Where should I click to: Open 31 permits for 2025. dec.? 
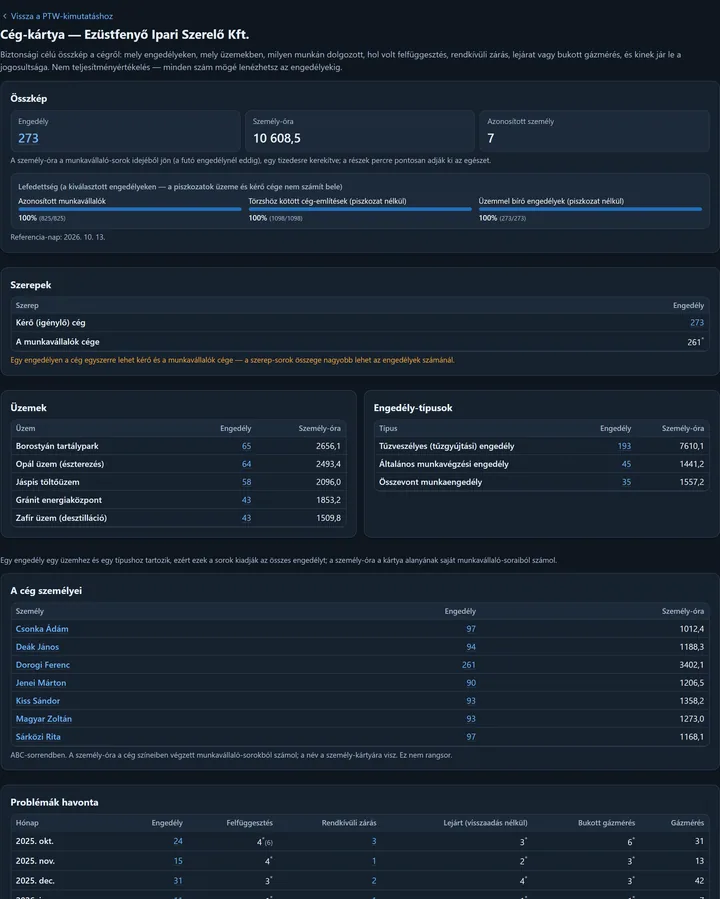coord(178,881)
